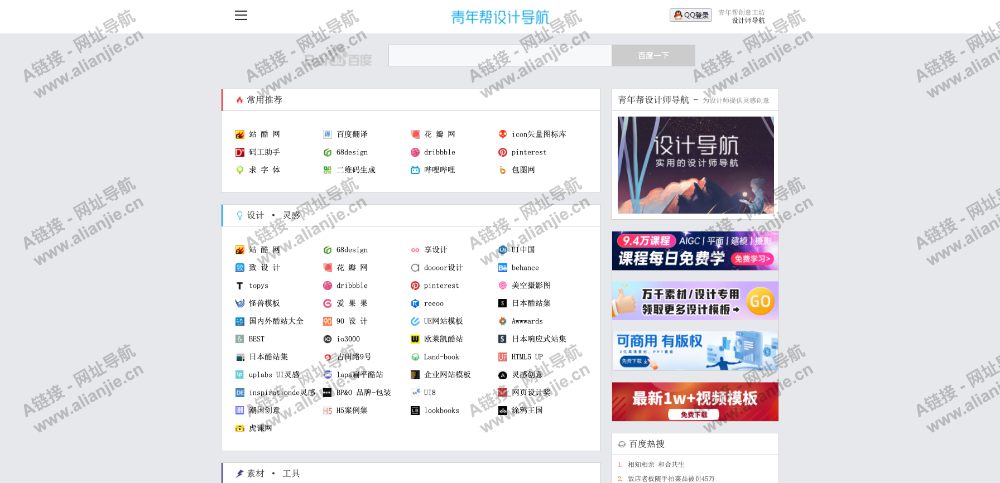Click the reeoo hexagon icon
The height and width of the screenshot is (483, 1000).
pyautogui.click(x=415, y=304)
